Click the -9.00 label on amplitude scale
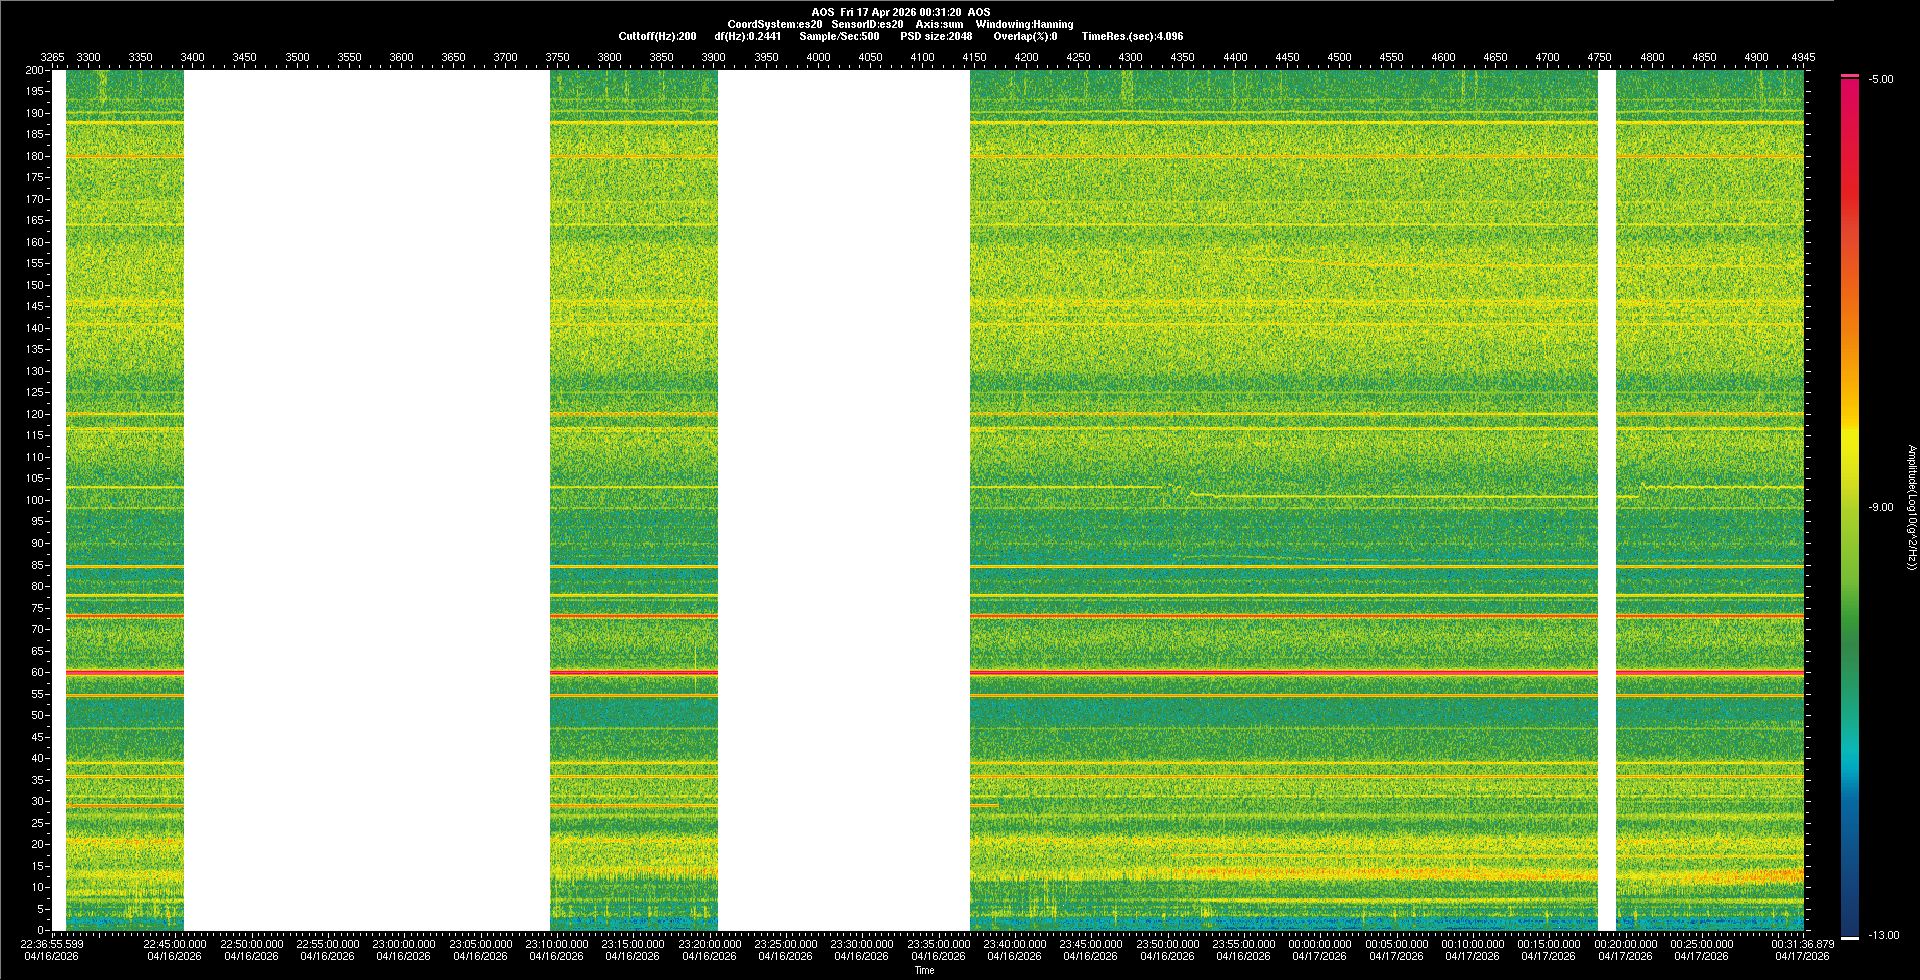 pos(1880,507)
